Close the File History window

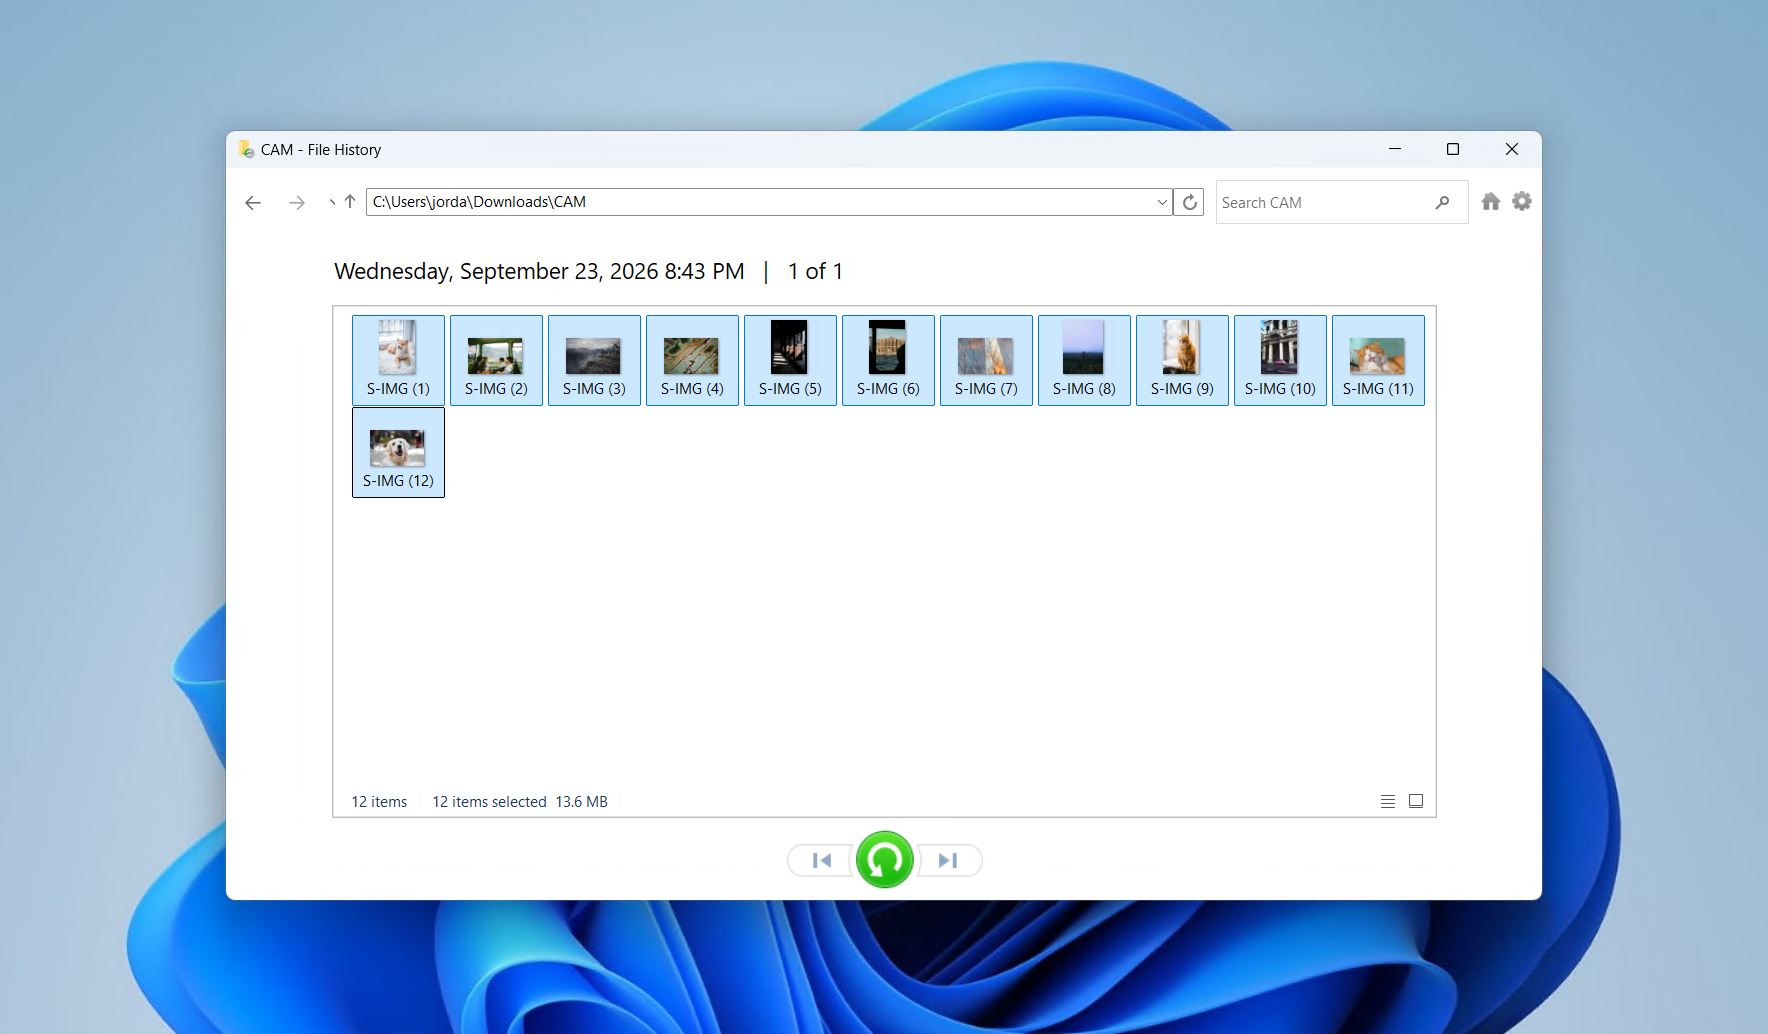[x=1512, y=149]
